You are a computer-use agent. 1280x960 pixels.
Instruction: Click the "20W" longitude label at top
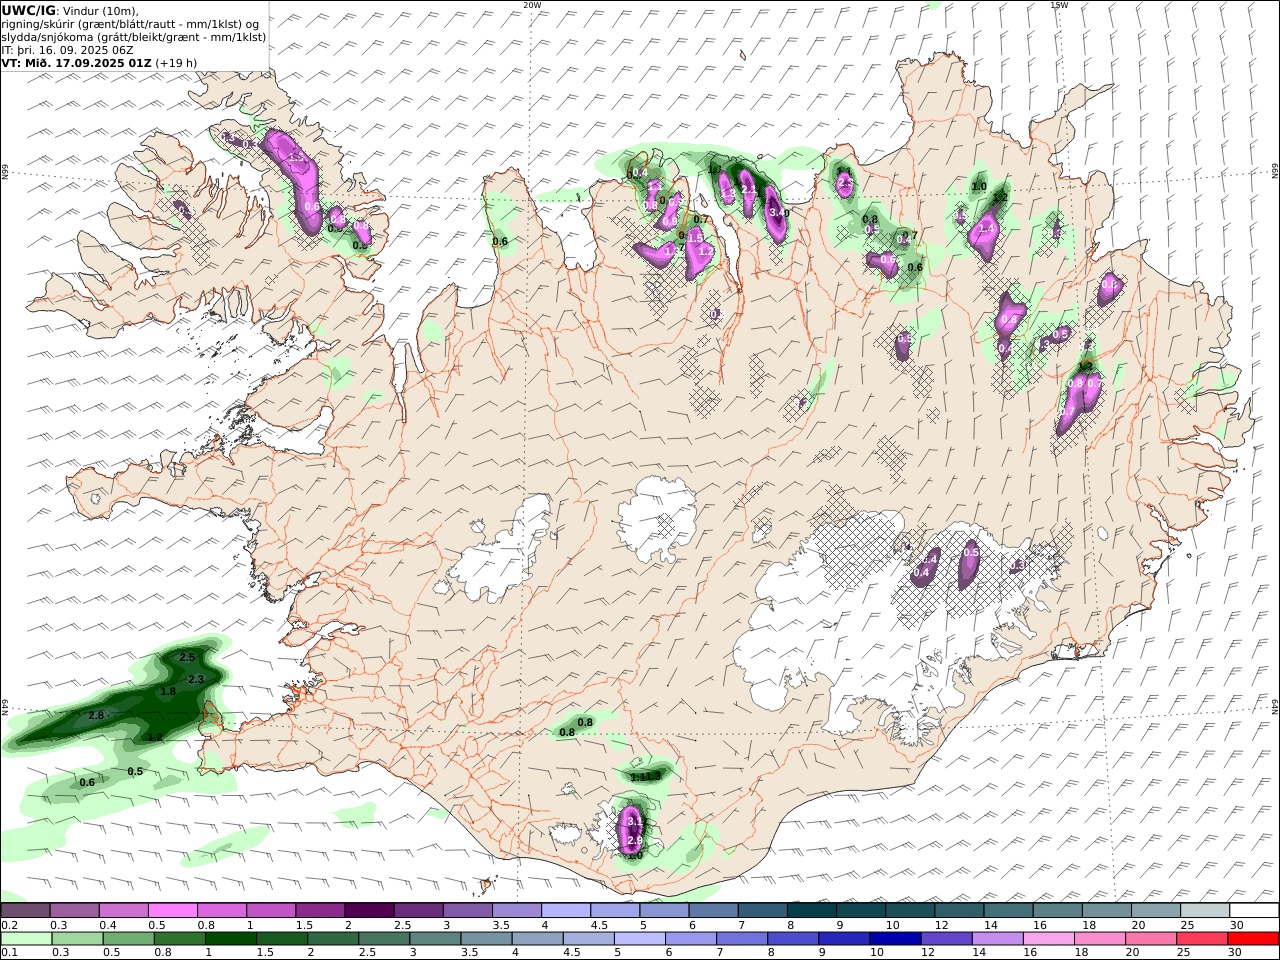(x=532, y=5)
